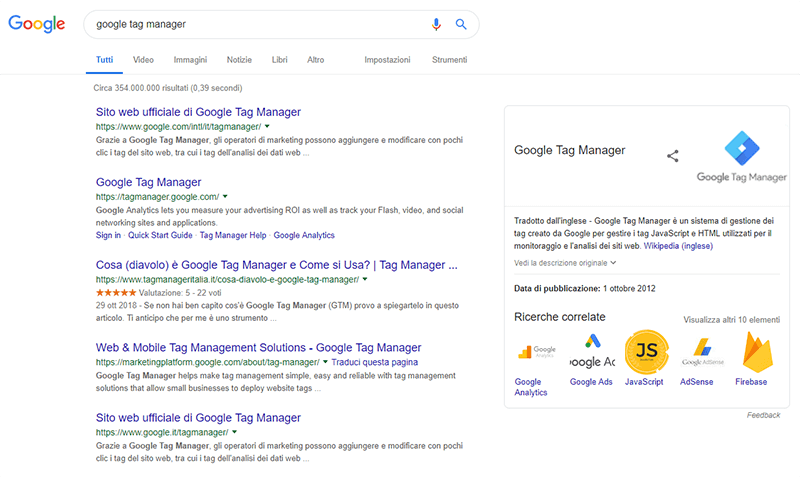Open Cosa (diavolo) è Google Tag Manager result
Image resolution: width=800 pixels, height=478 pixels.
pos(277,265)
